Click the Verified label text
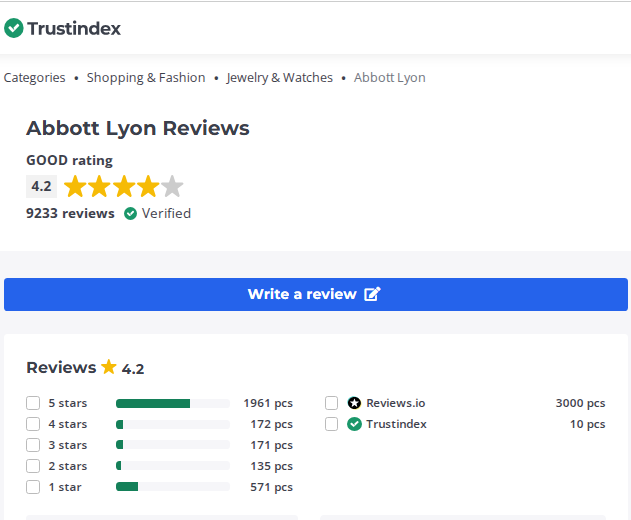 [166, 213]
